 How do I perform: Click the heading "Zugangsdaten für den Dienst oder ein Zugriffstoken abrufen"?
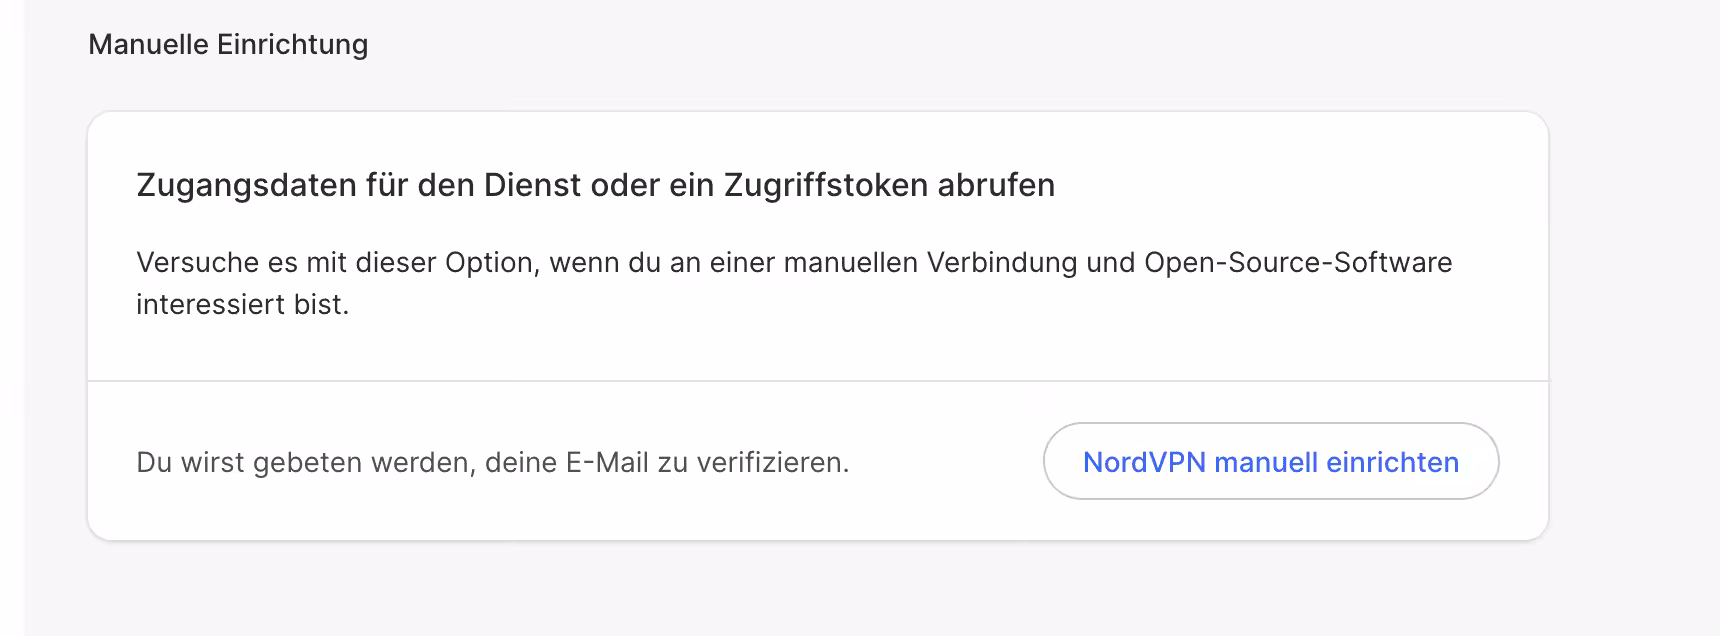[595, 184]
